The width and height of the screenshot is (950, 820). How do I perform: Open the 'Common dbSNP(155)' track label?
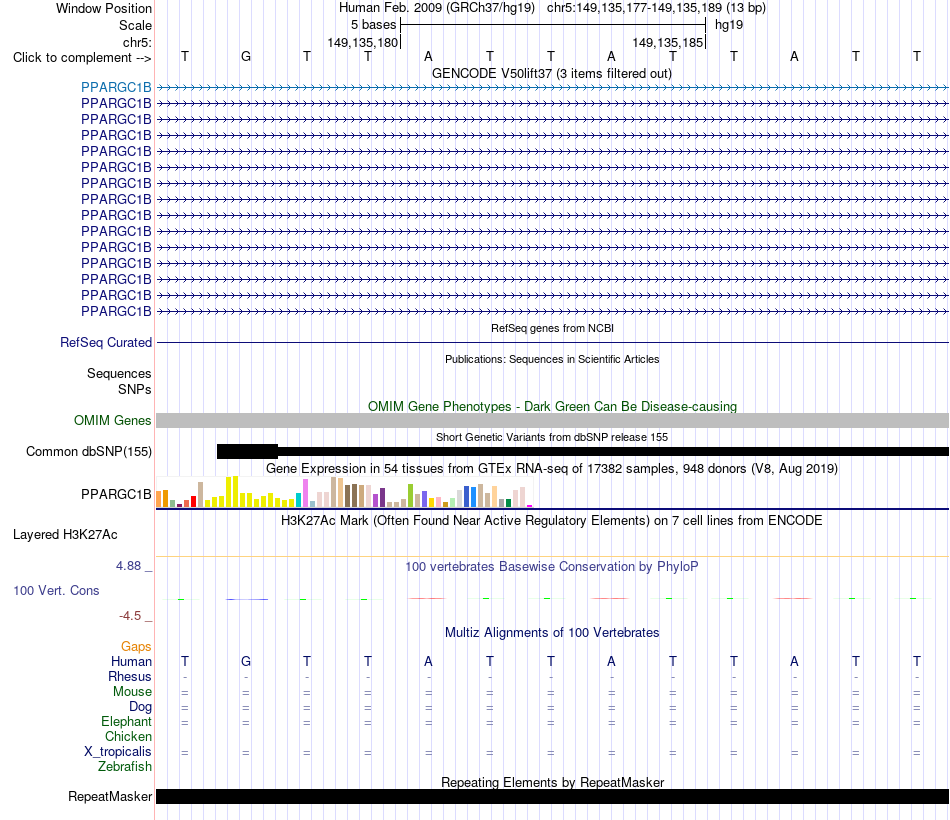coord(88,452)
